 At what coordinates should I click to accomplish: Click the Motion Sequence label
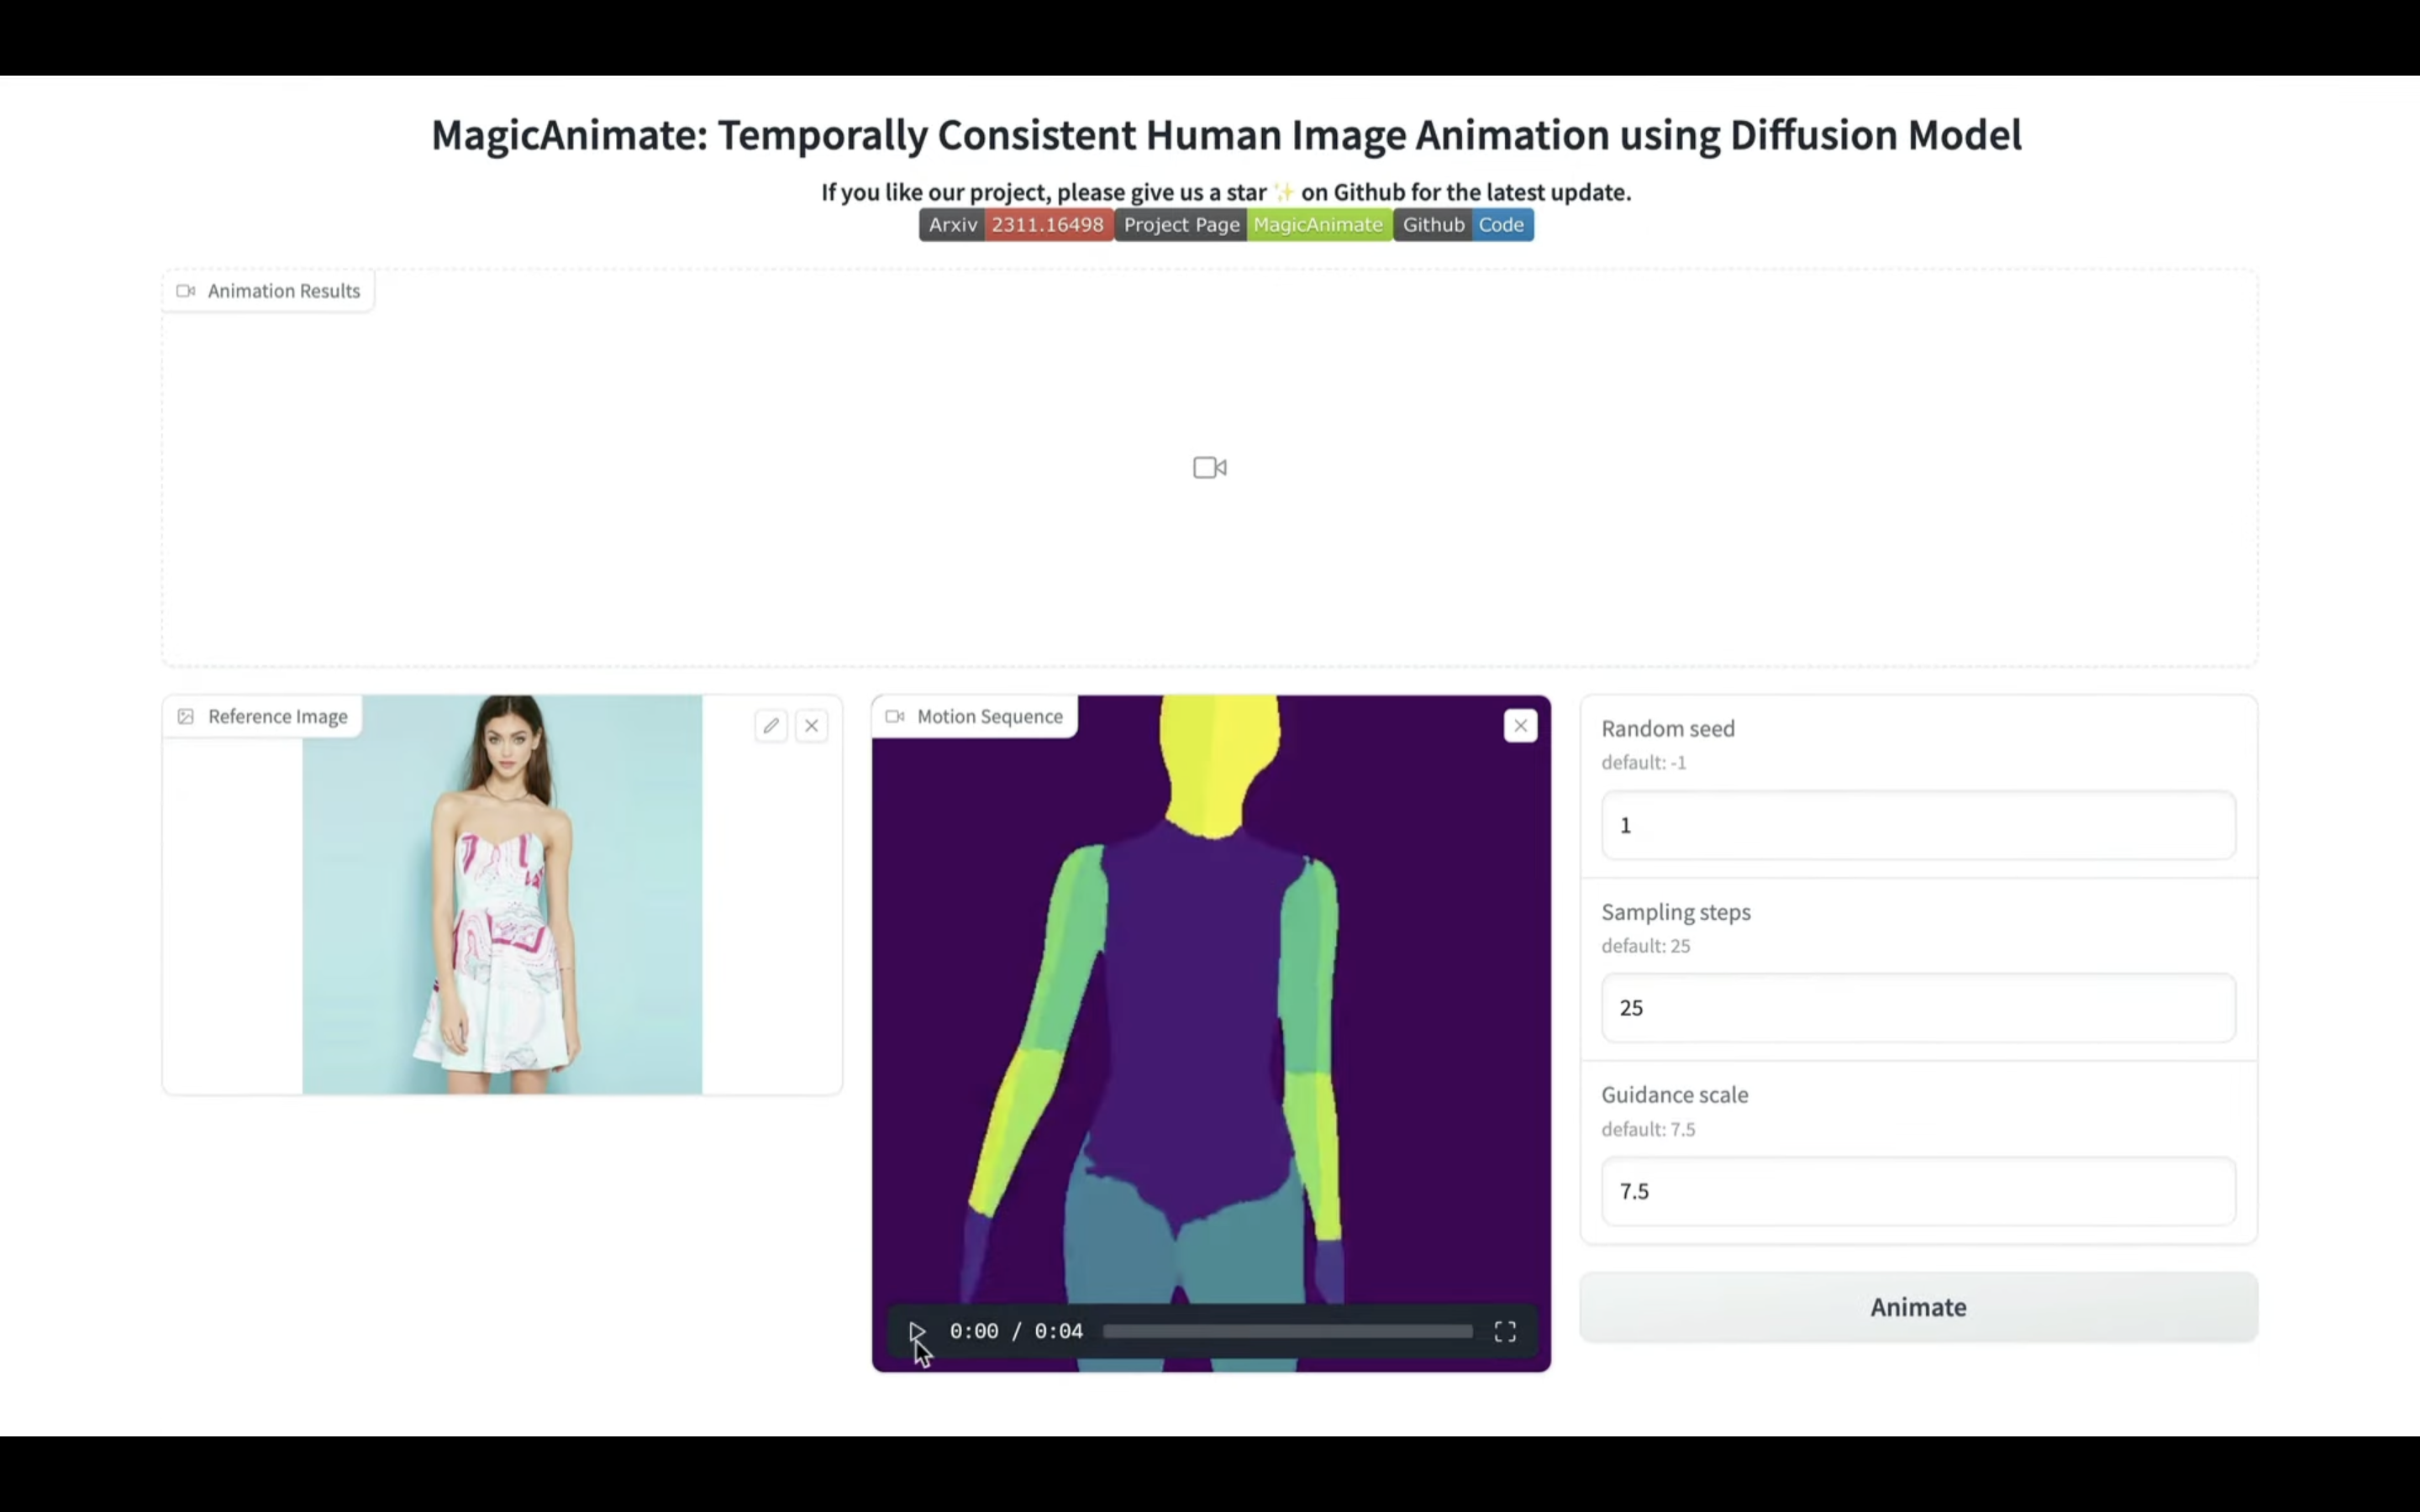point(975,717)
